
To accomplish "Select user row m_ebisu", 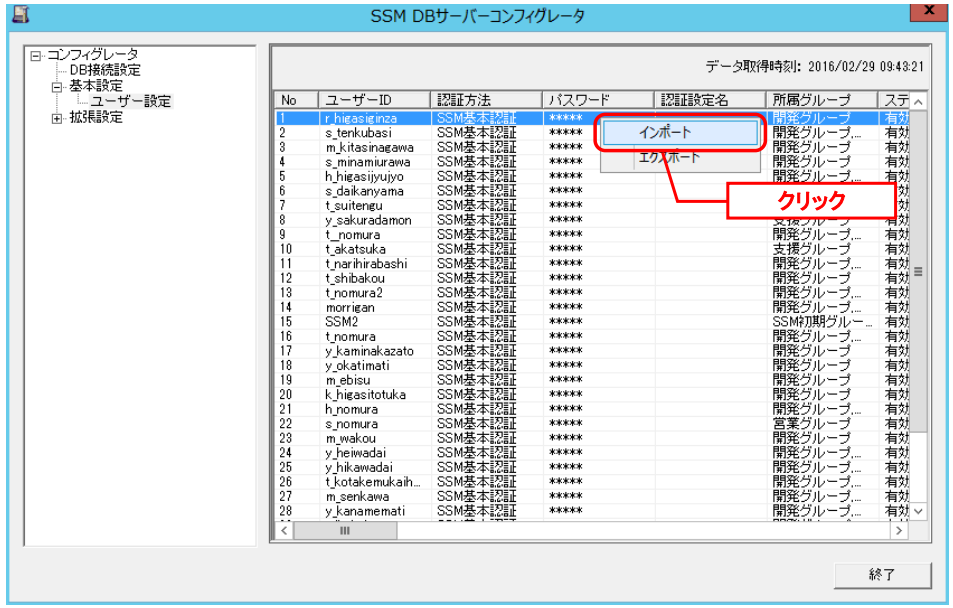I will point(593,380).
